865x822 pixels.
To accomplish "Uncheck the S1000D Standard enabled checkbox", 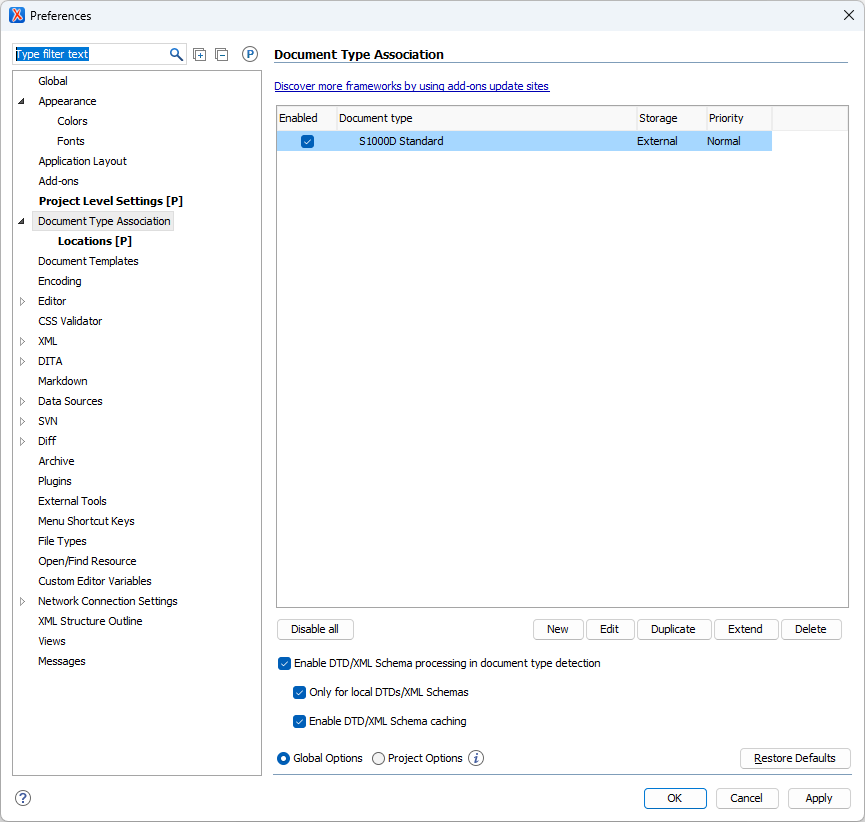I will click(x=307, y=141).
